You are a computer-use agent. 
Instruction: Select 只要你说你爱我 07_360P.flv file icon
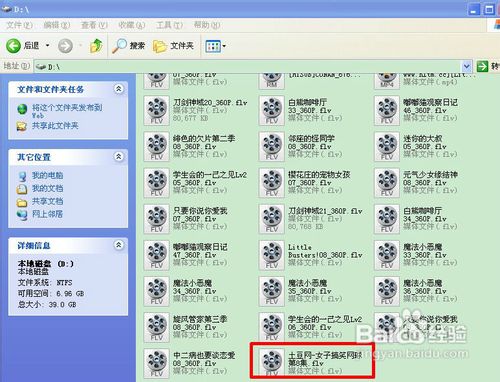(156, 219)
